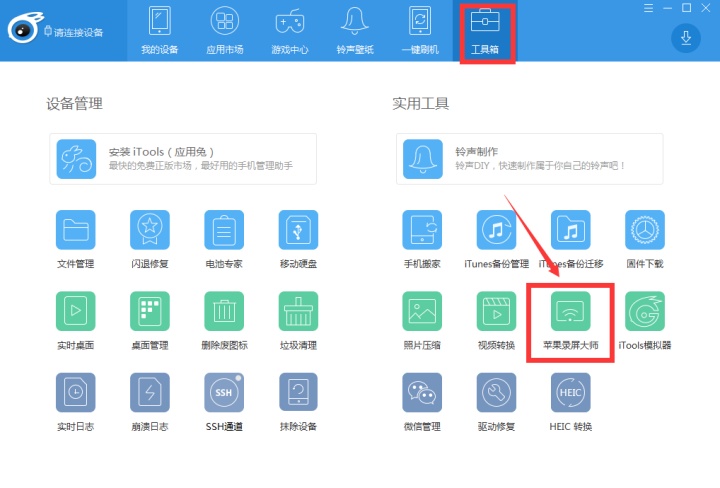Open the 崩溃日志 crash log tool
The height and width of the screenshot is (488, 720).
(x=150, y=393)
